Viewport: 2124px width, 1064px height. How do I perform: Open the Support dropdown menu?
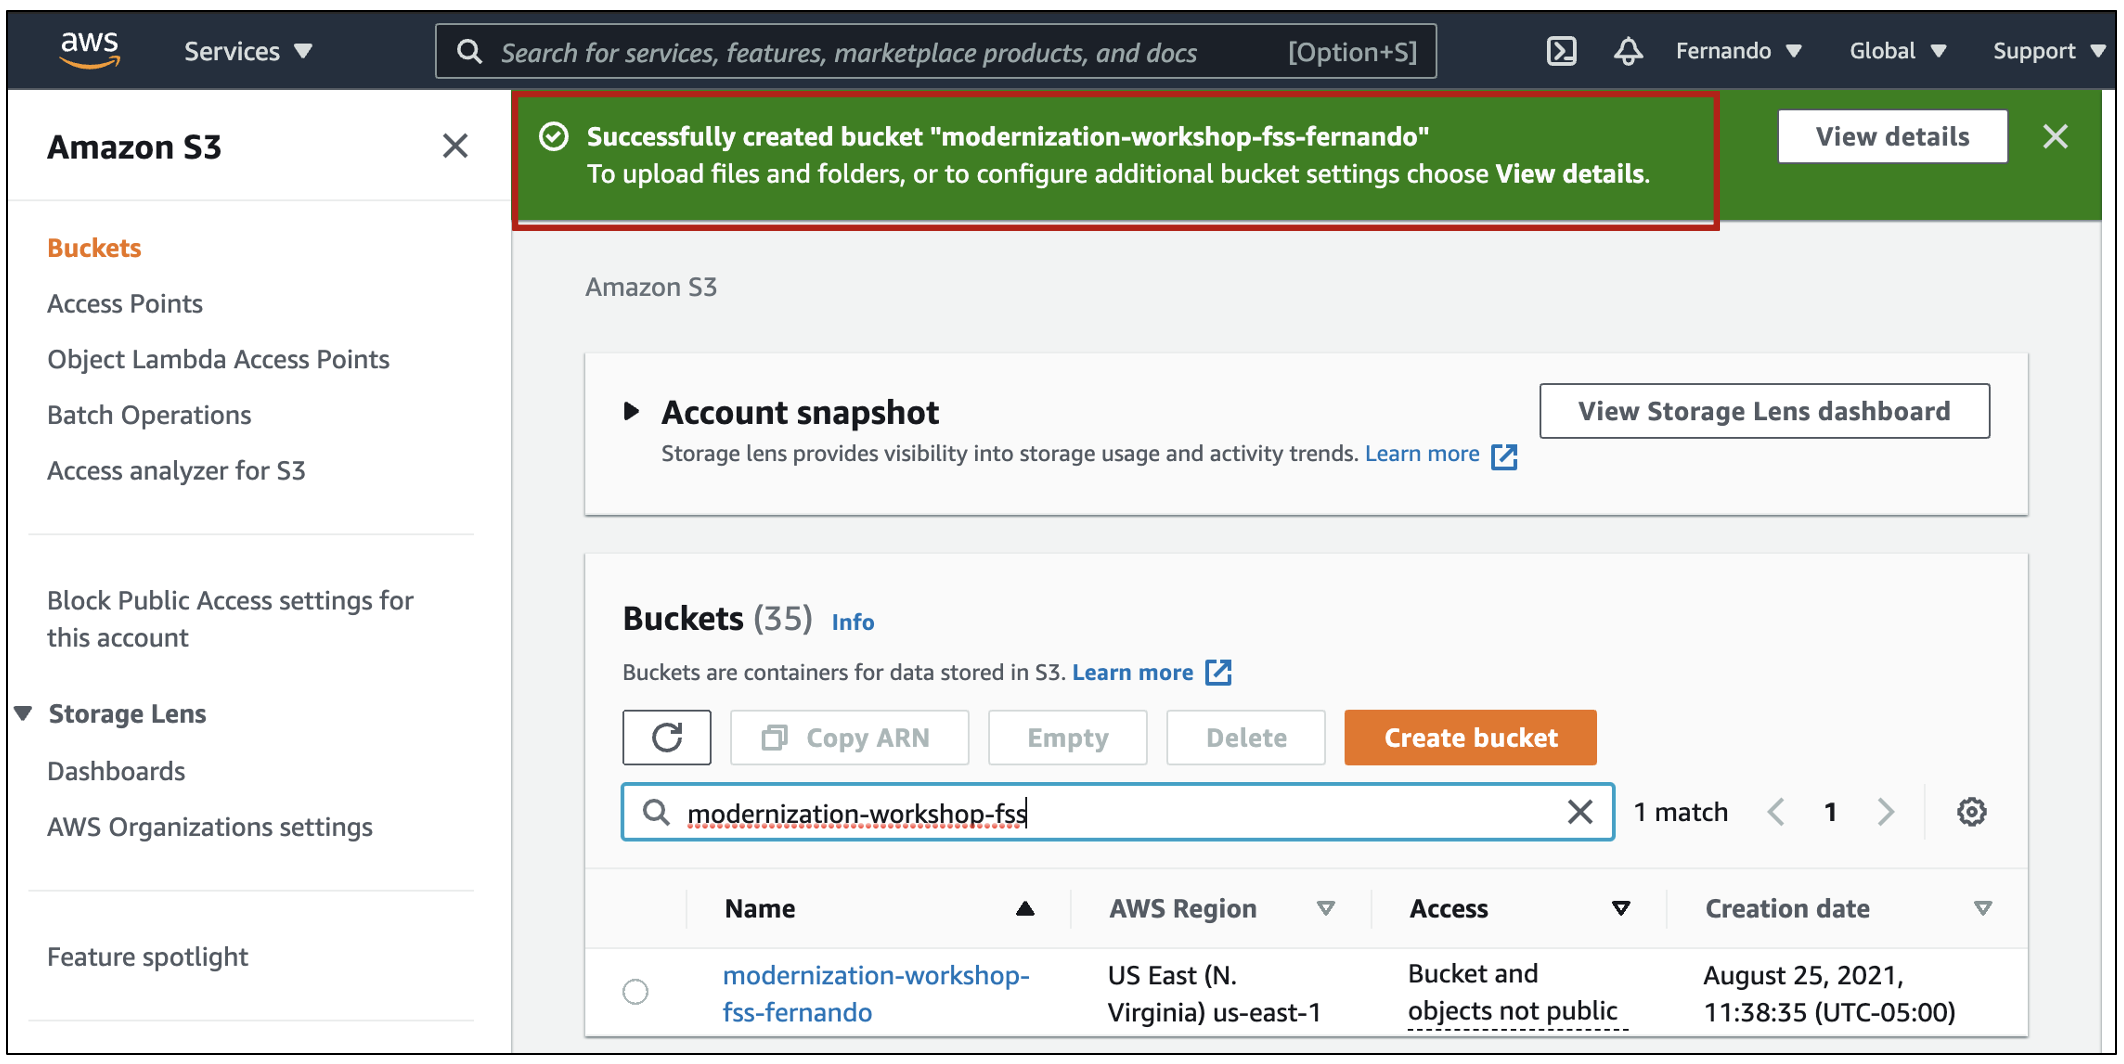point(2049,51)
